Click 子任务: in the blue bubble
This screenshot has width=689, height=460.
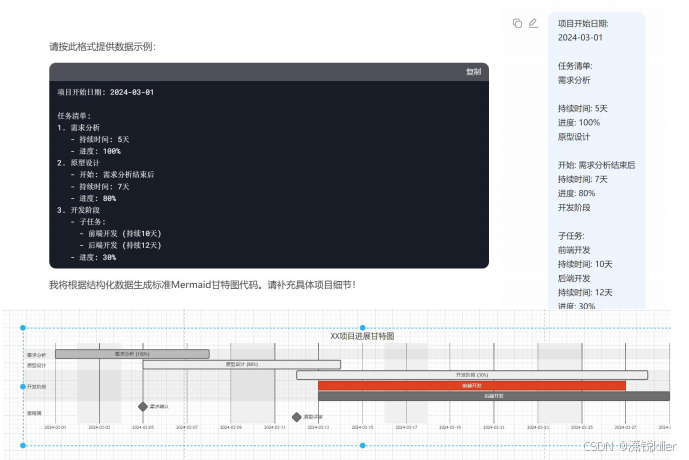(x=571, y=236)
